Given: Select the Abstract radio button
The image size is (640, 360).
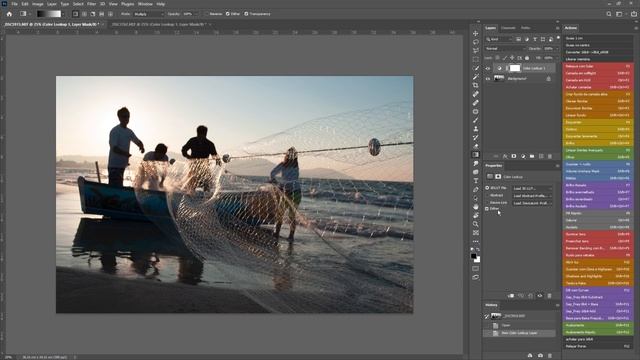Looking at the screenshot, I should [487, 196].
